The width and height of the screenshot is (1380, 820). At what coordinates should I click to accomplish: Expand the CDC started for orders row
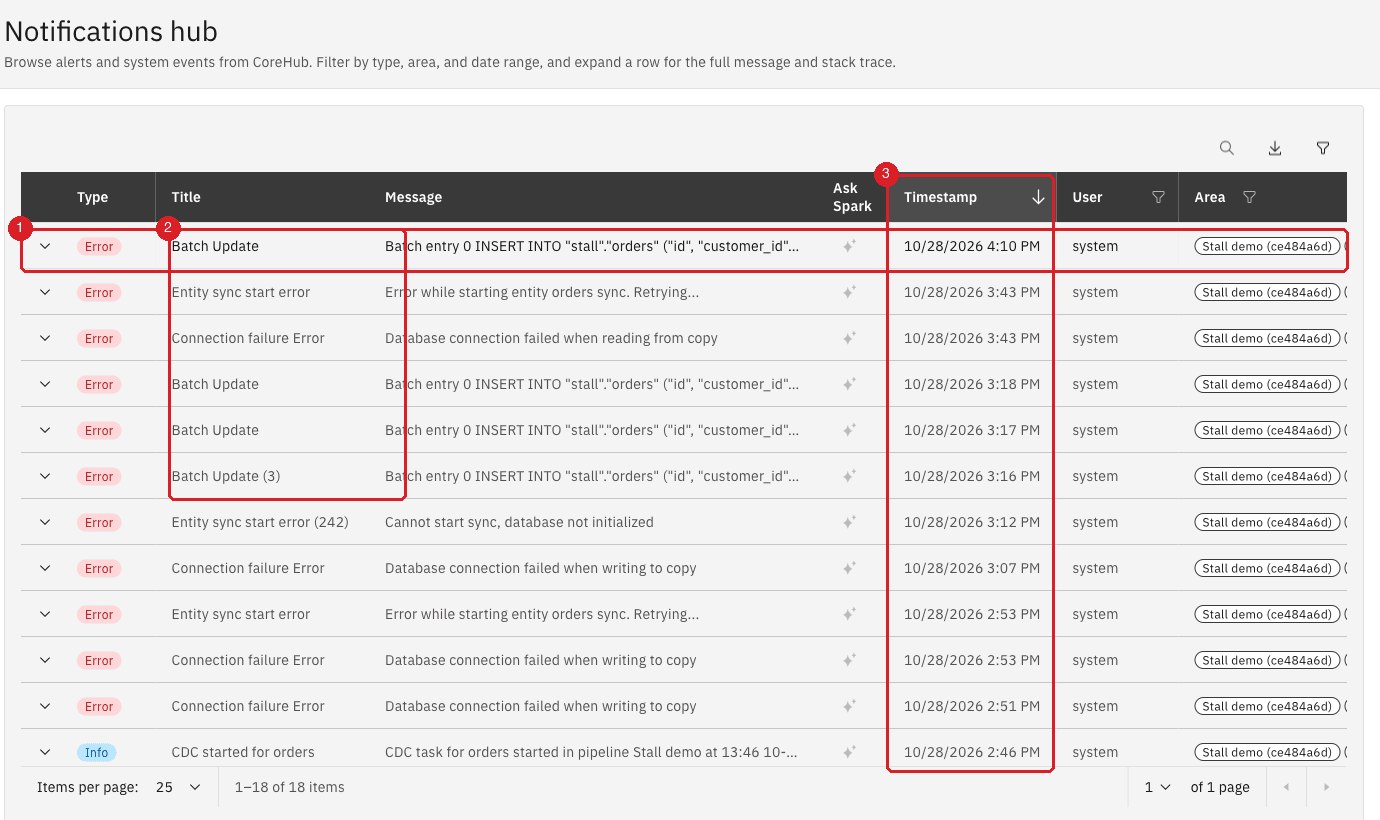(x=45, y=752)
